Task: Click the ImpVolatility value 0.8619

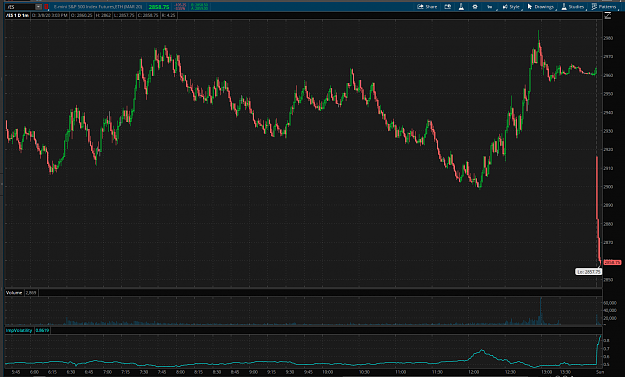Action: click(42, 330)
